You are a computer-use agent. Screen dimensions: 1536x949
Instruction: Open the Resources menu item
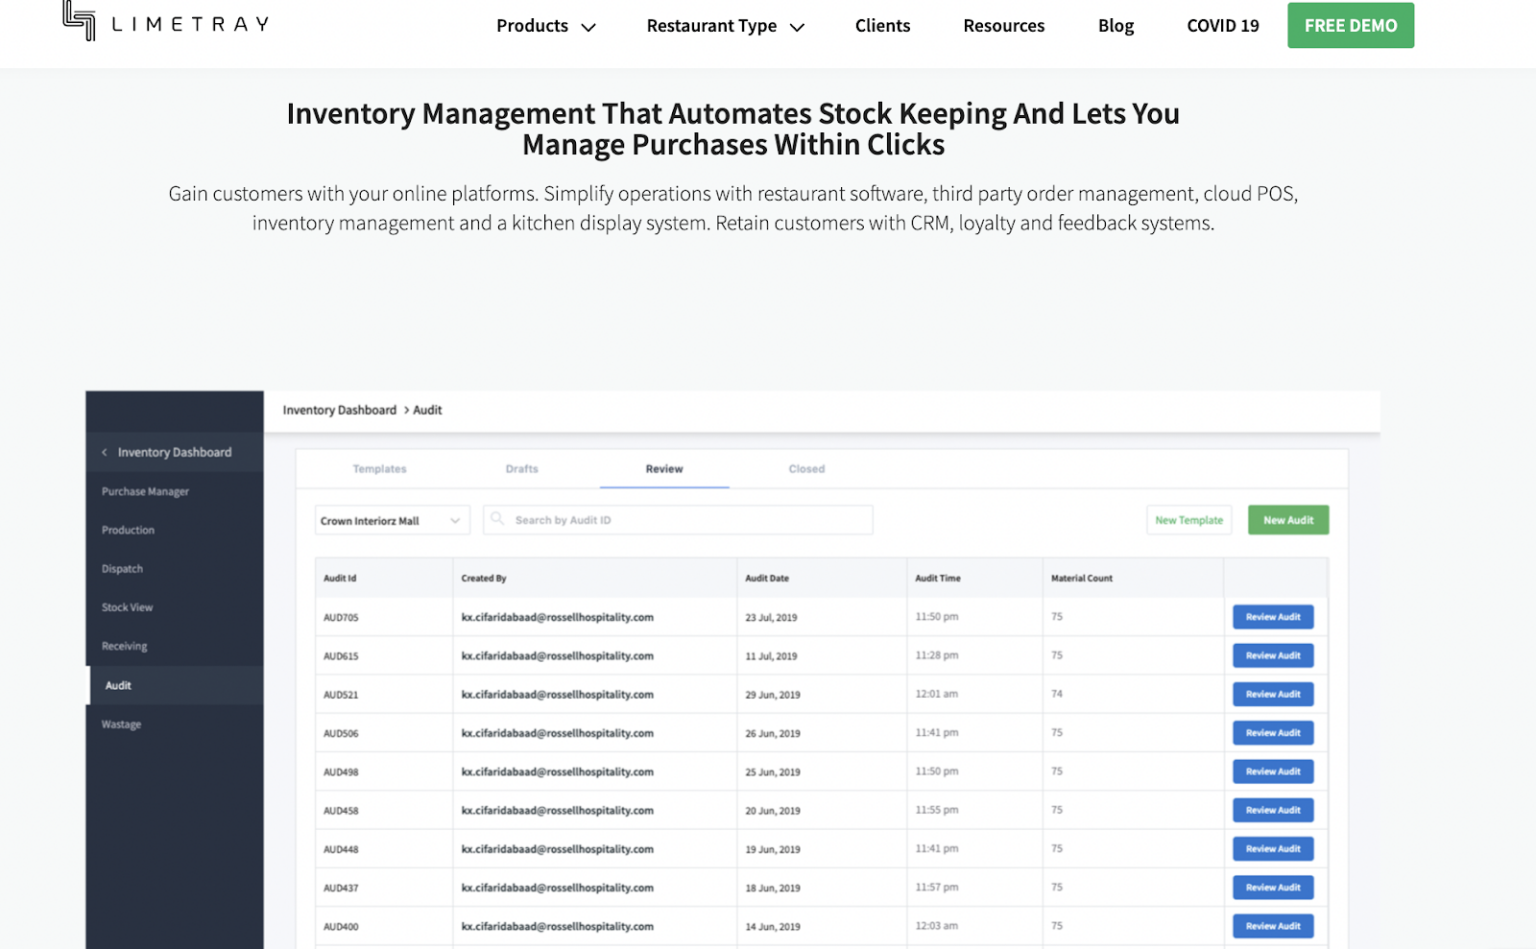pyautogui.click(x=1003, y=26)
